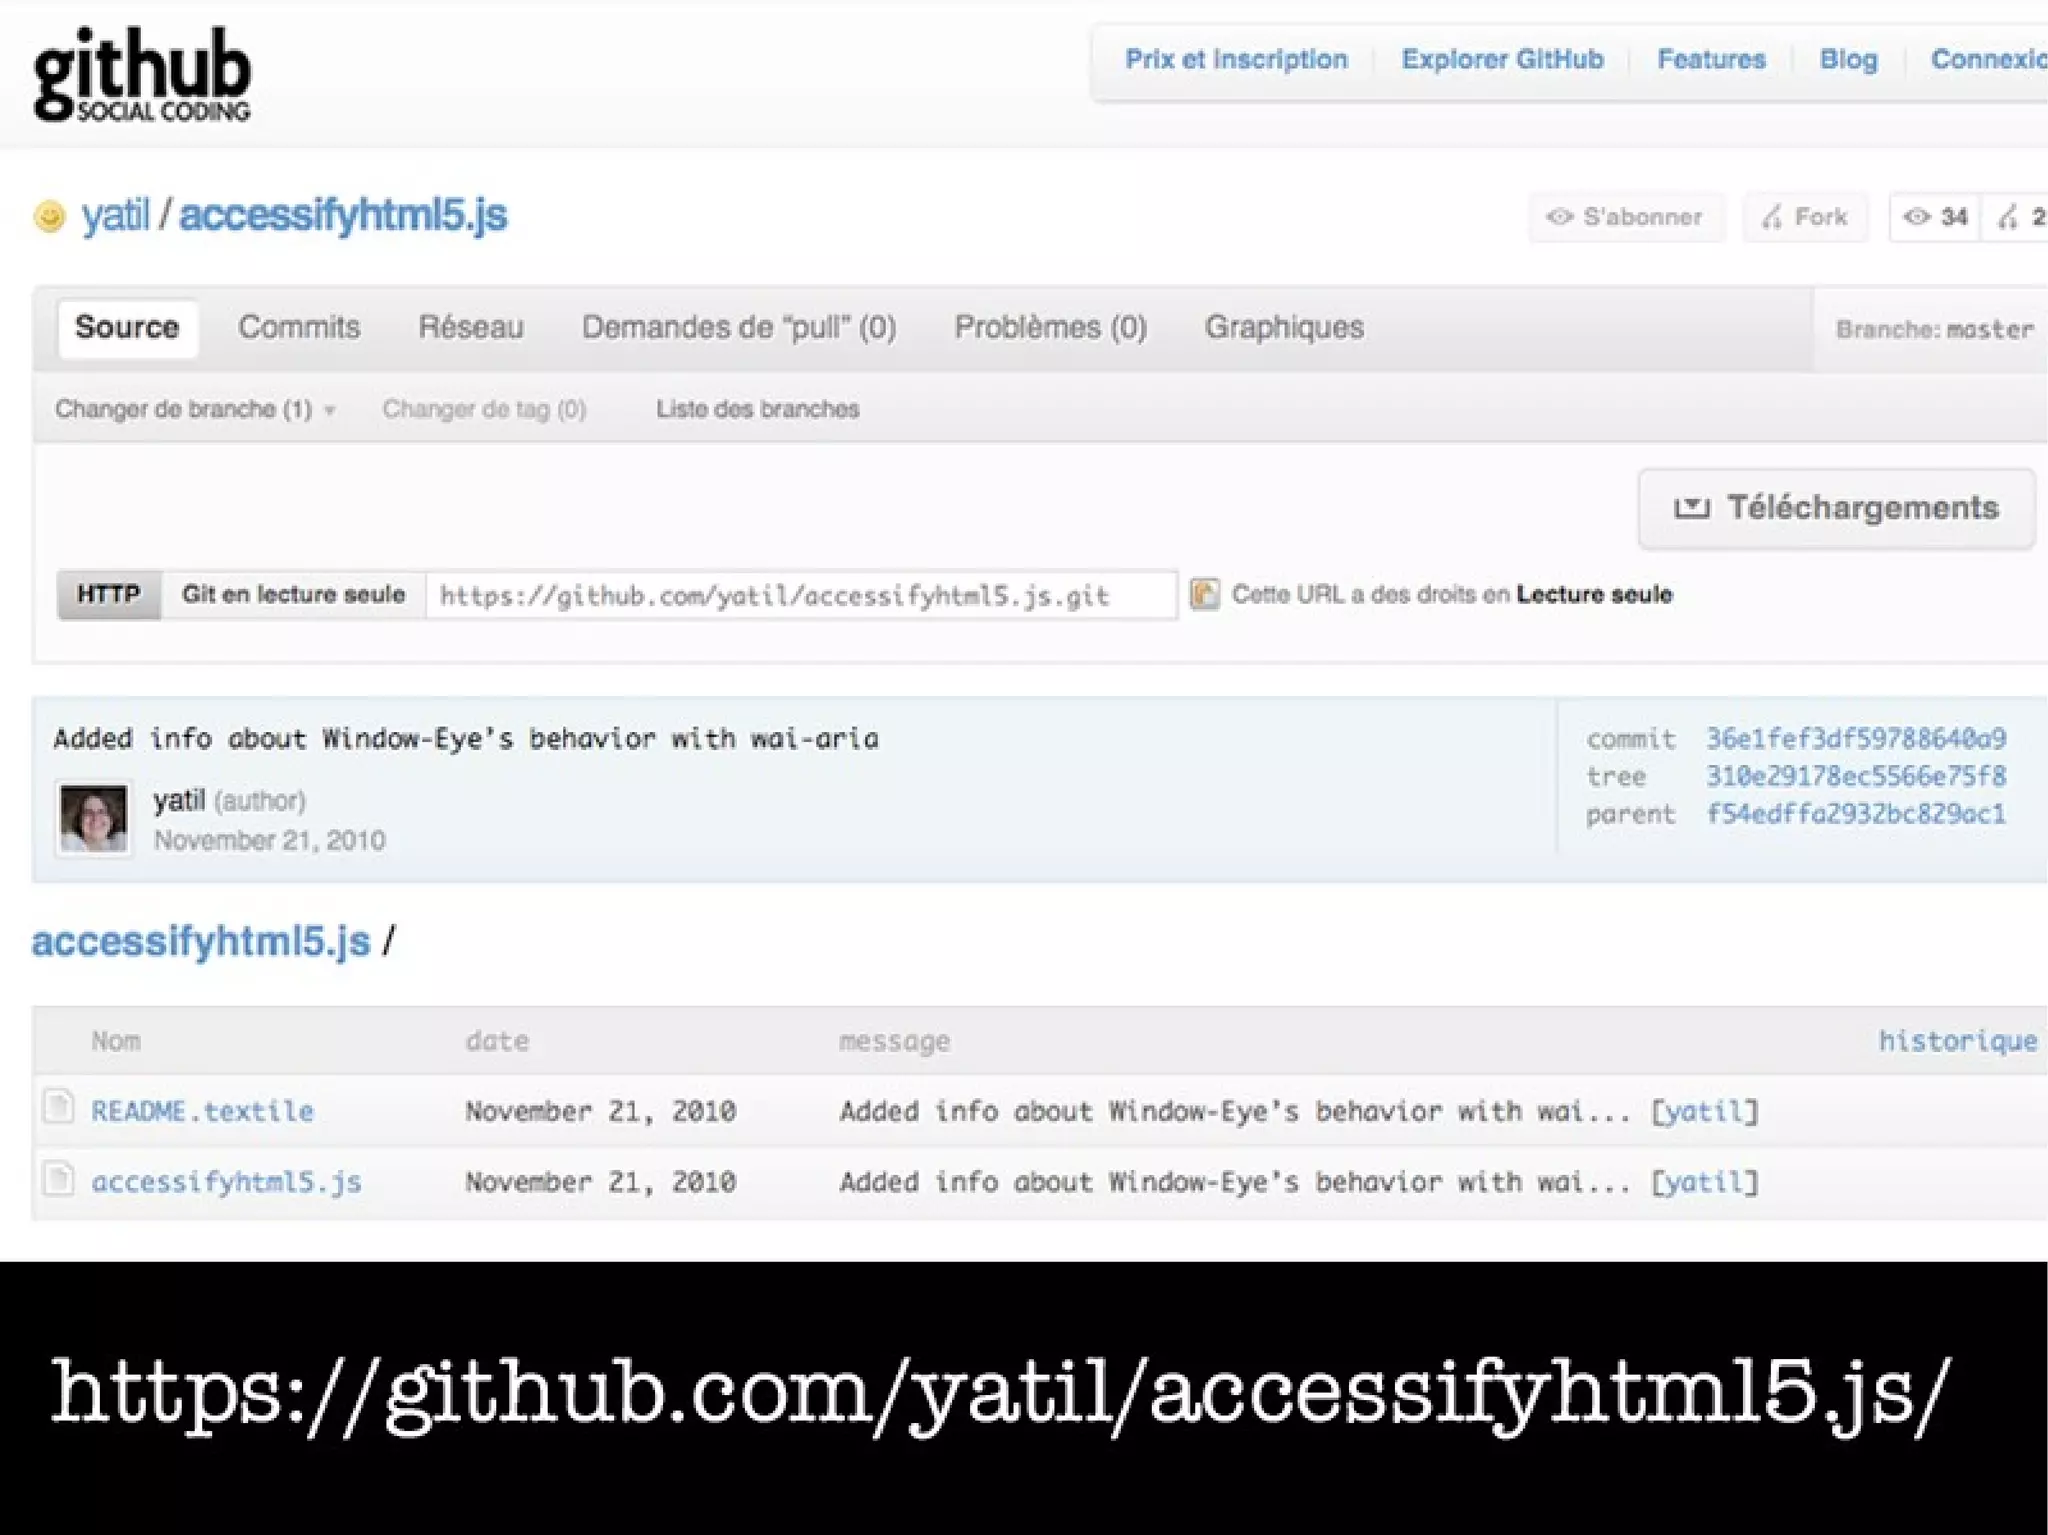2048x1535 pixels.
Task: Open the historique link
Action: click(x=1956, y=1041)
